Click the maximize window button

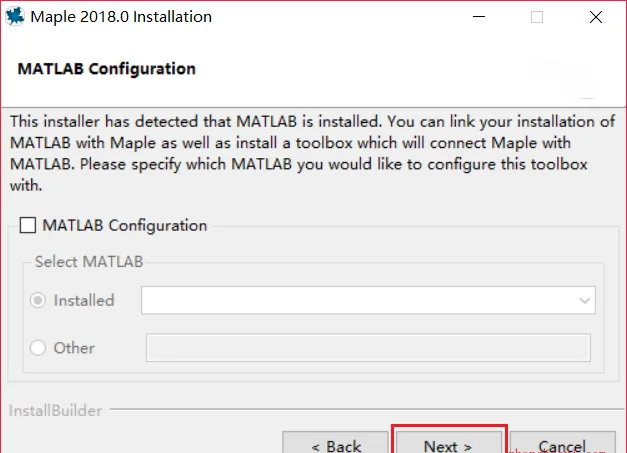coord(537,17)
